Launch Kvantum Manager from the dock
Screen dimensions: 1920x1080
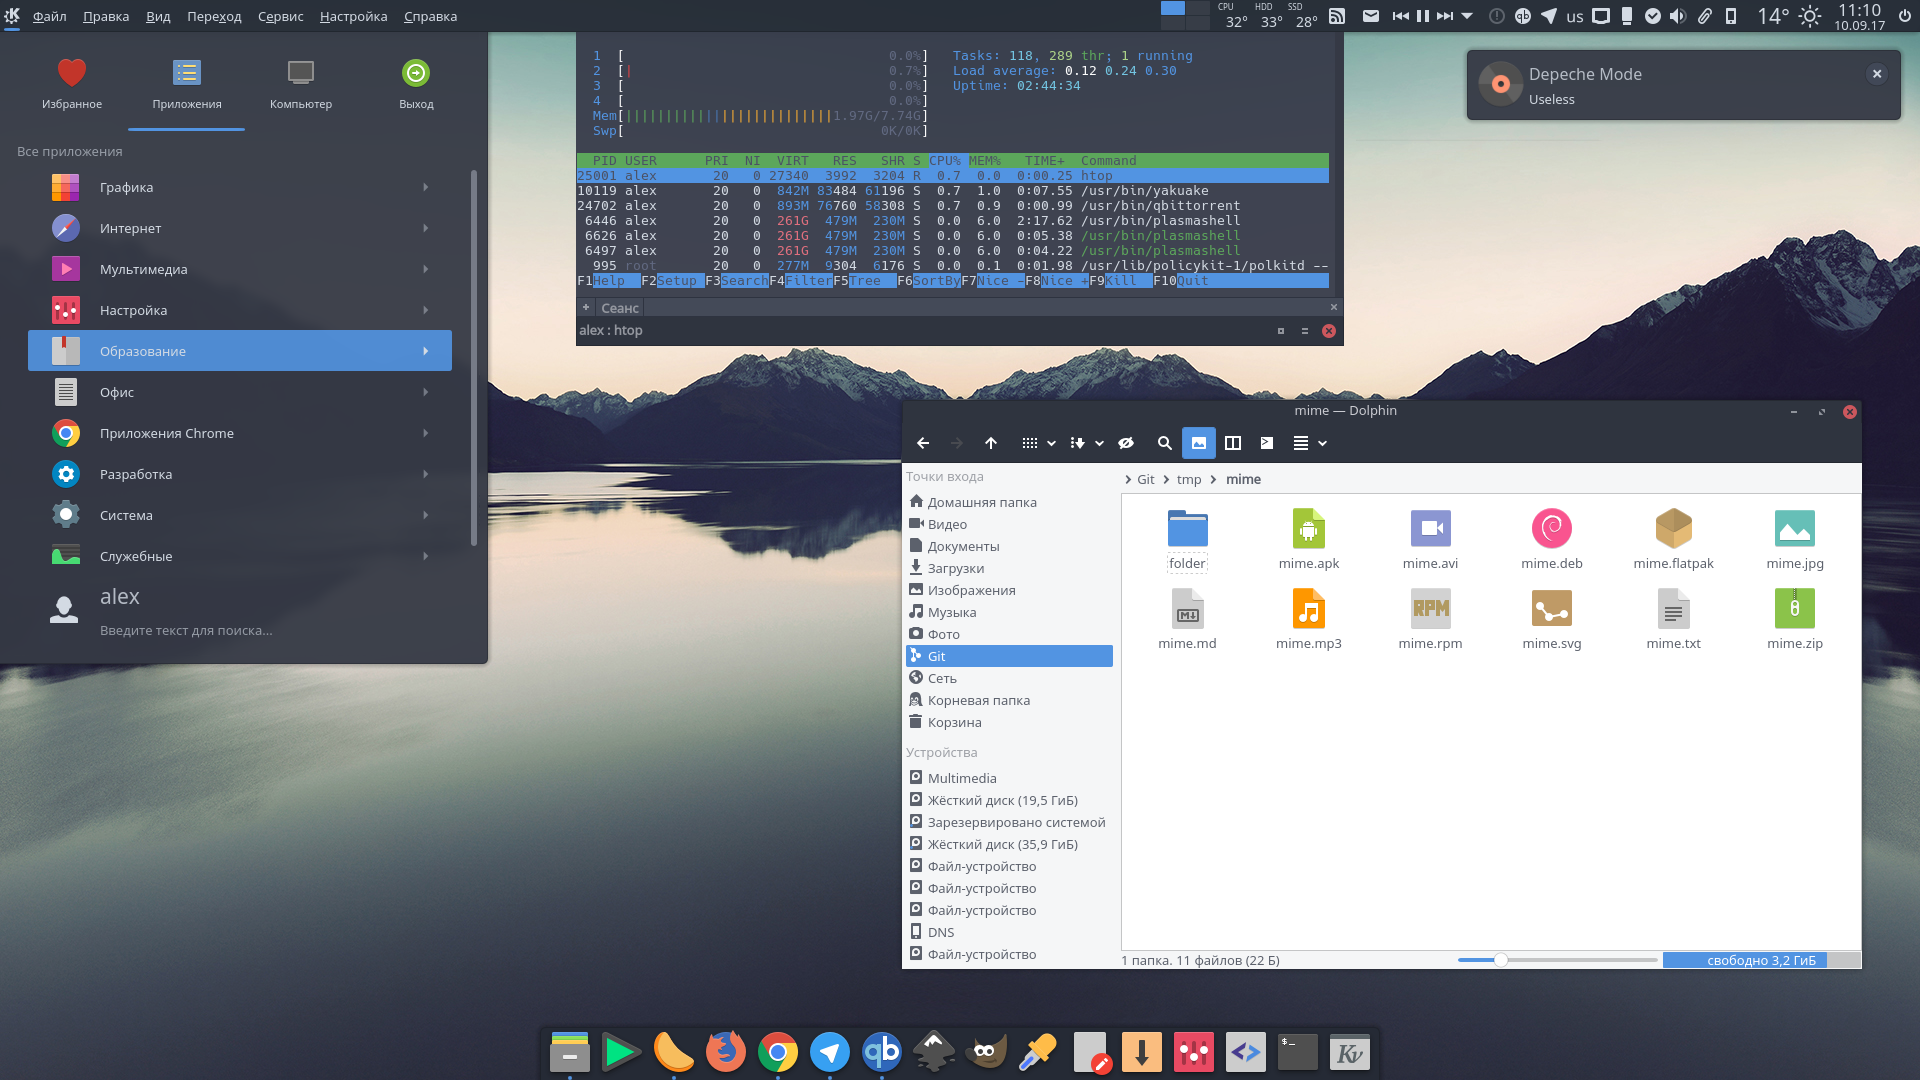(1349, 1052)
